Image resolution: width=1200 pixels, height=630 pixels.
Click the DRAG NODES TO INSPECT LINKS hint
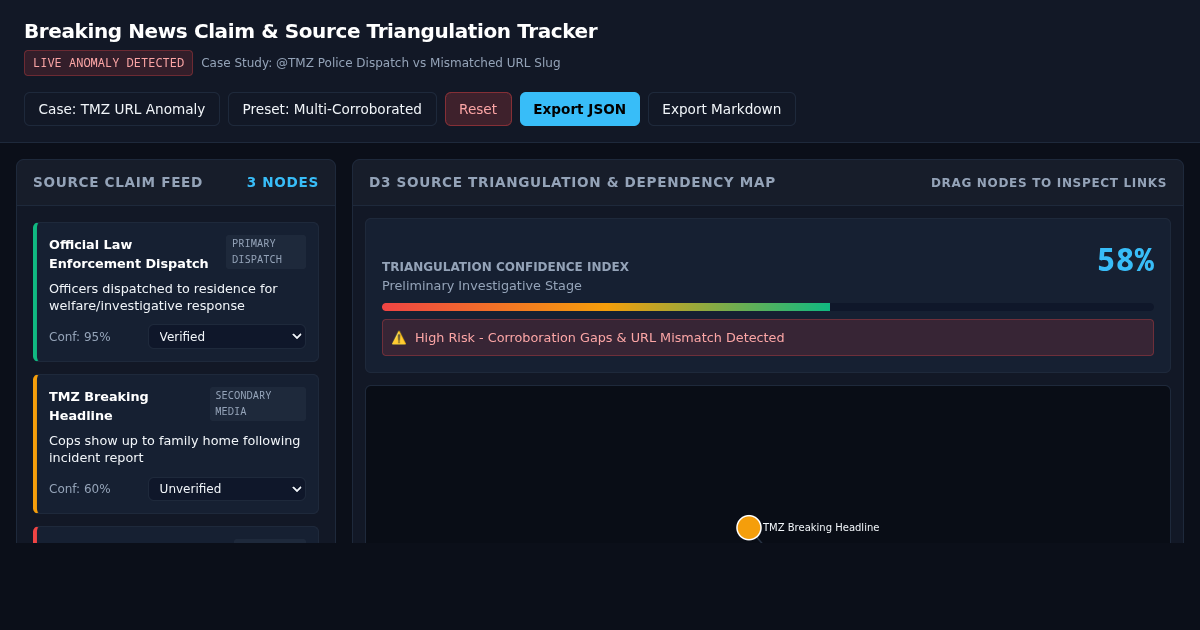[x=1049, y=183]
